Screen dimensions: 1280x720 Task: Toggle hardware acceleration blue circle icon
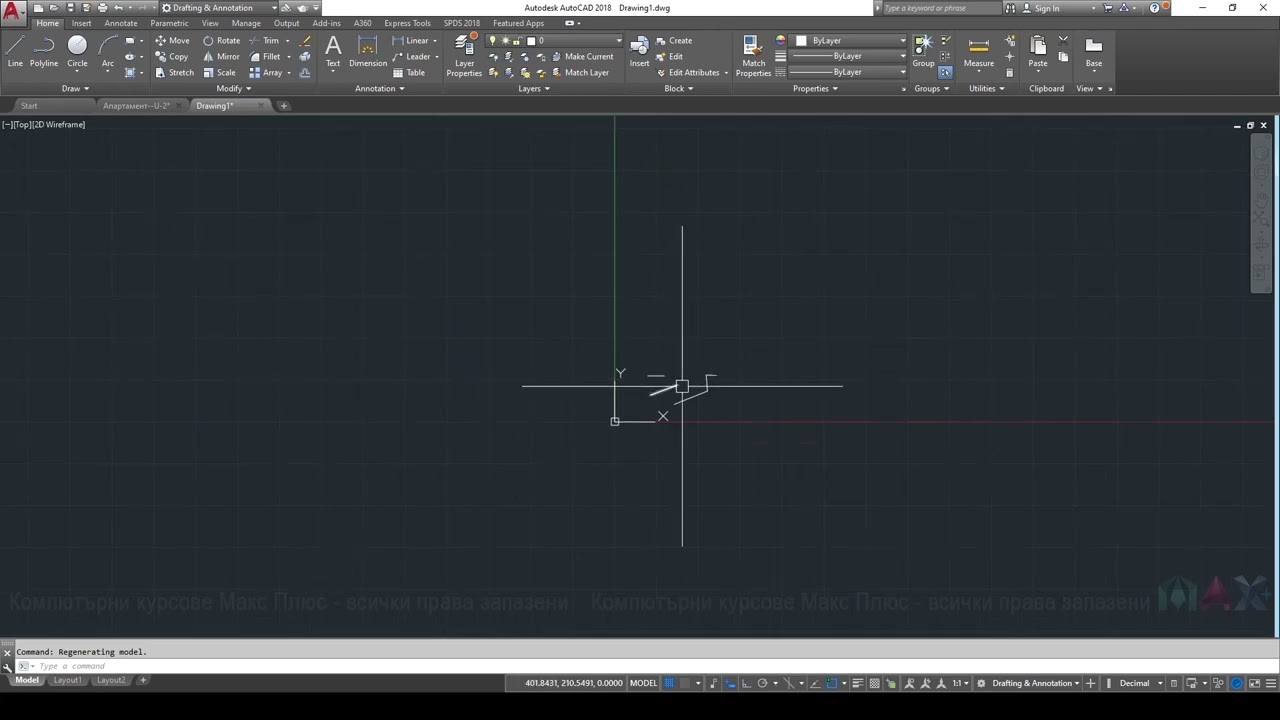[1237, 683]
